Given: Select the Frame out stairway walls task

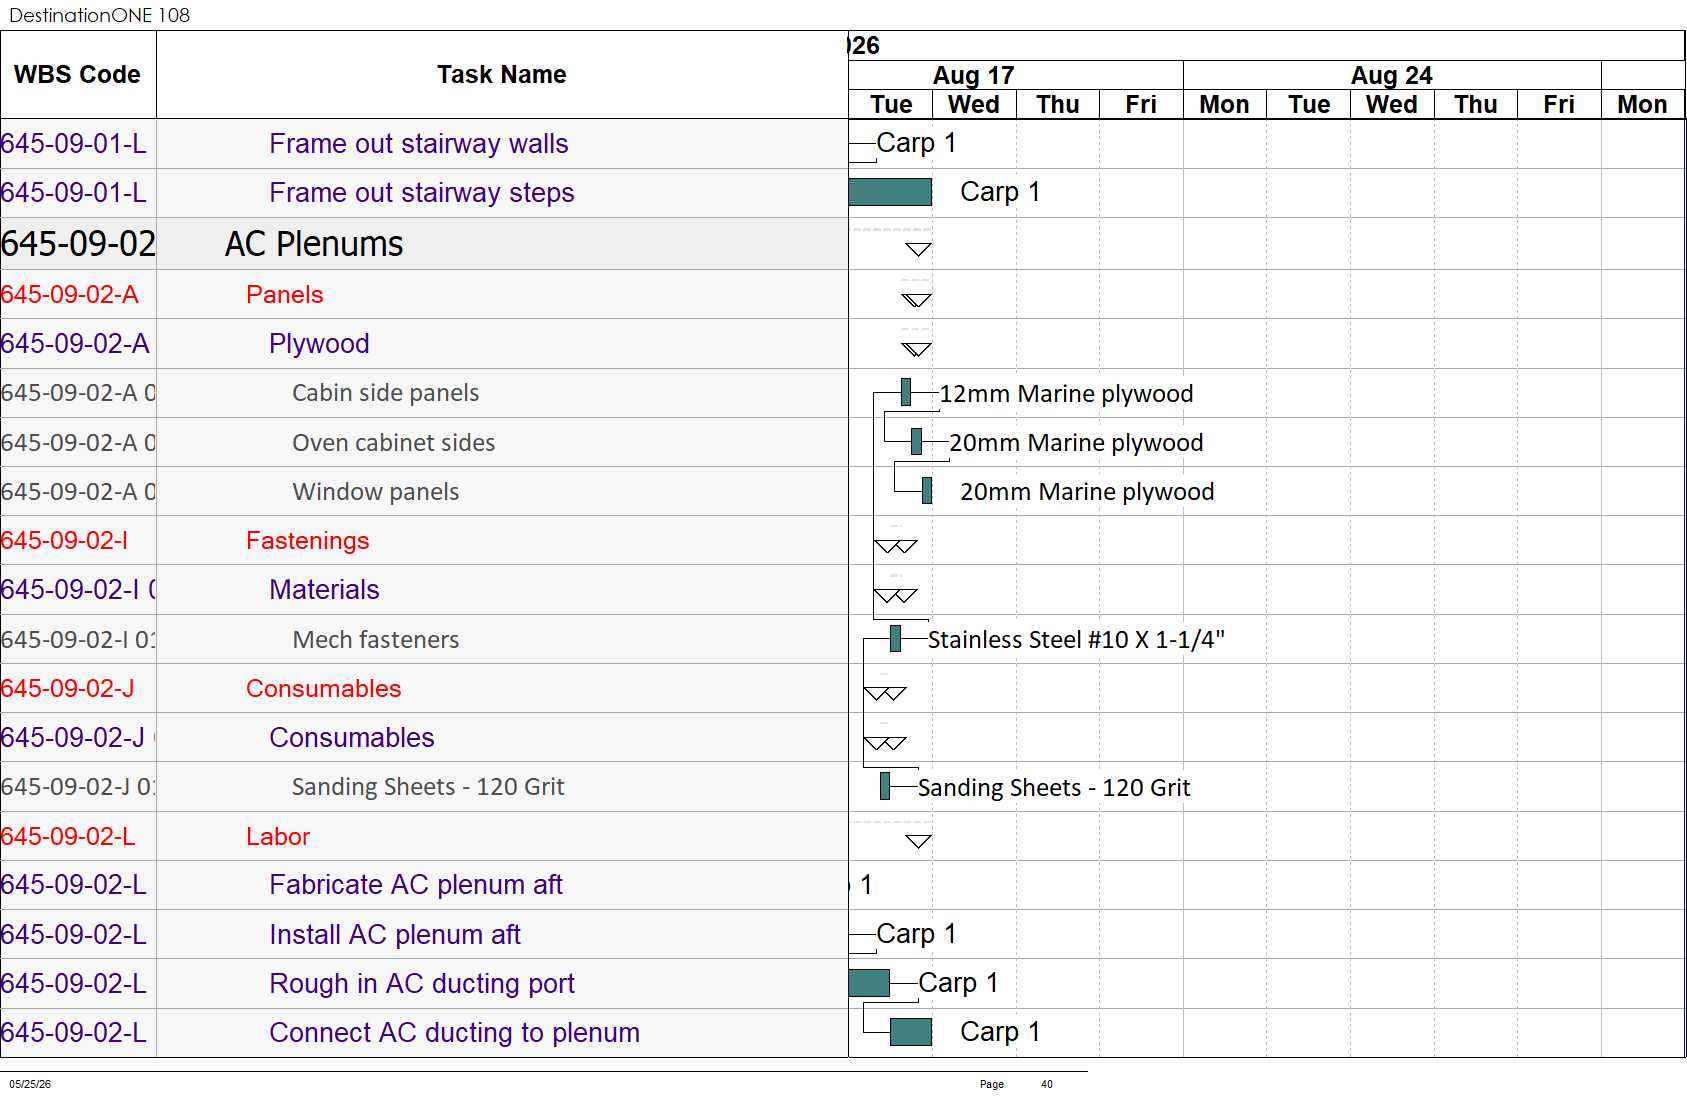Looking at the screenshot, I should click(418, 144).
